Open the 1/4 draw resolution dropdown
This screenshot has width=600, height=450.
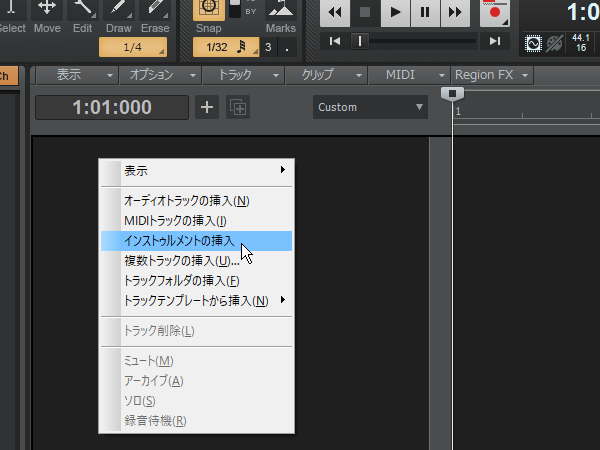point(133,47)
